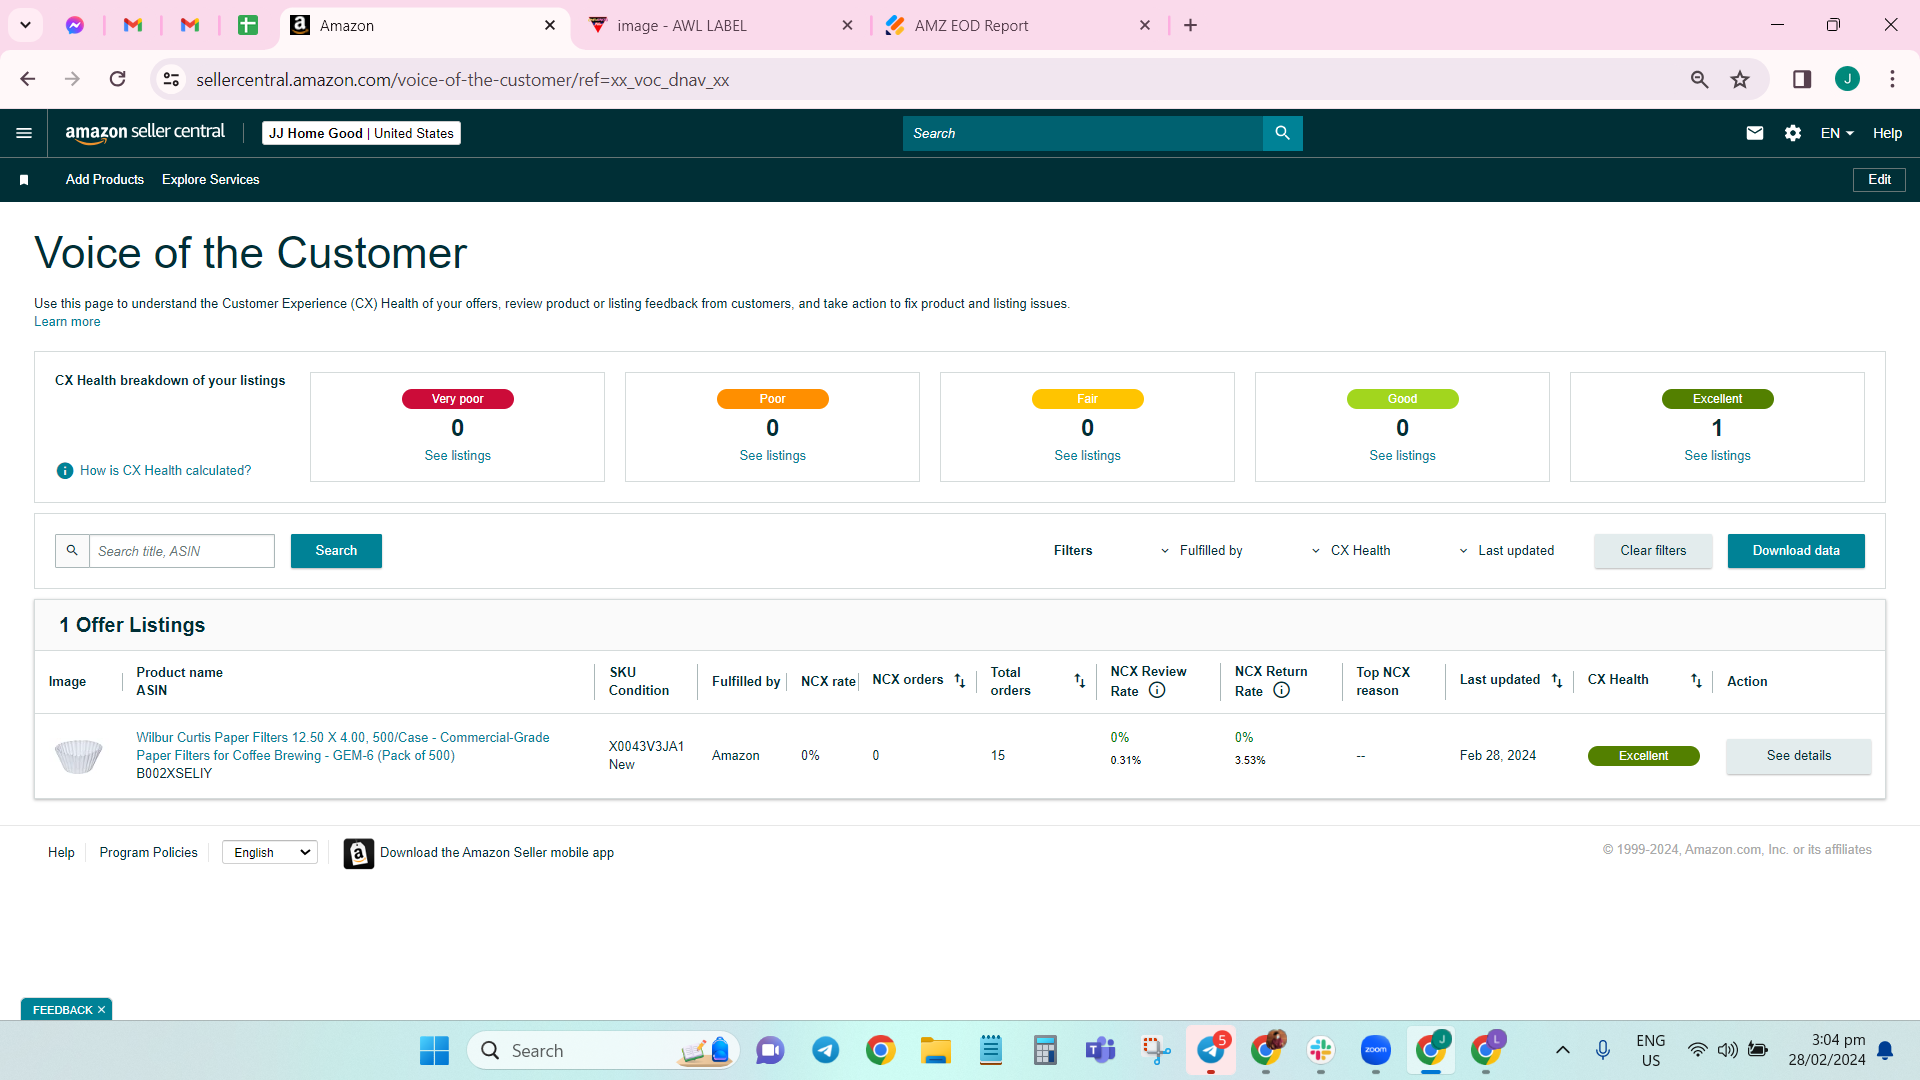Viewport: 1920px width, 1080px height.
Task: Open the Chrome tab search dropdown
Action: 25,25
